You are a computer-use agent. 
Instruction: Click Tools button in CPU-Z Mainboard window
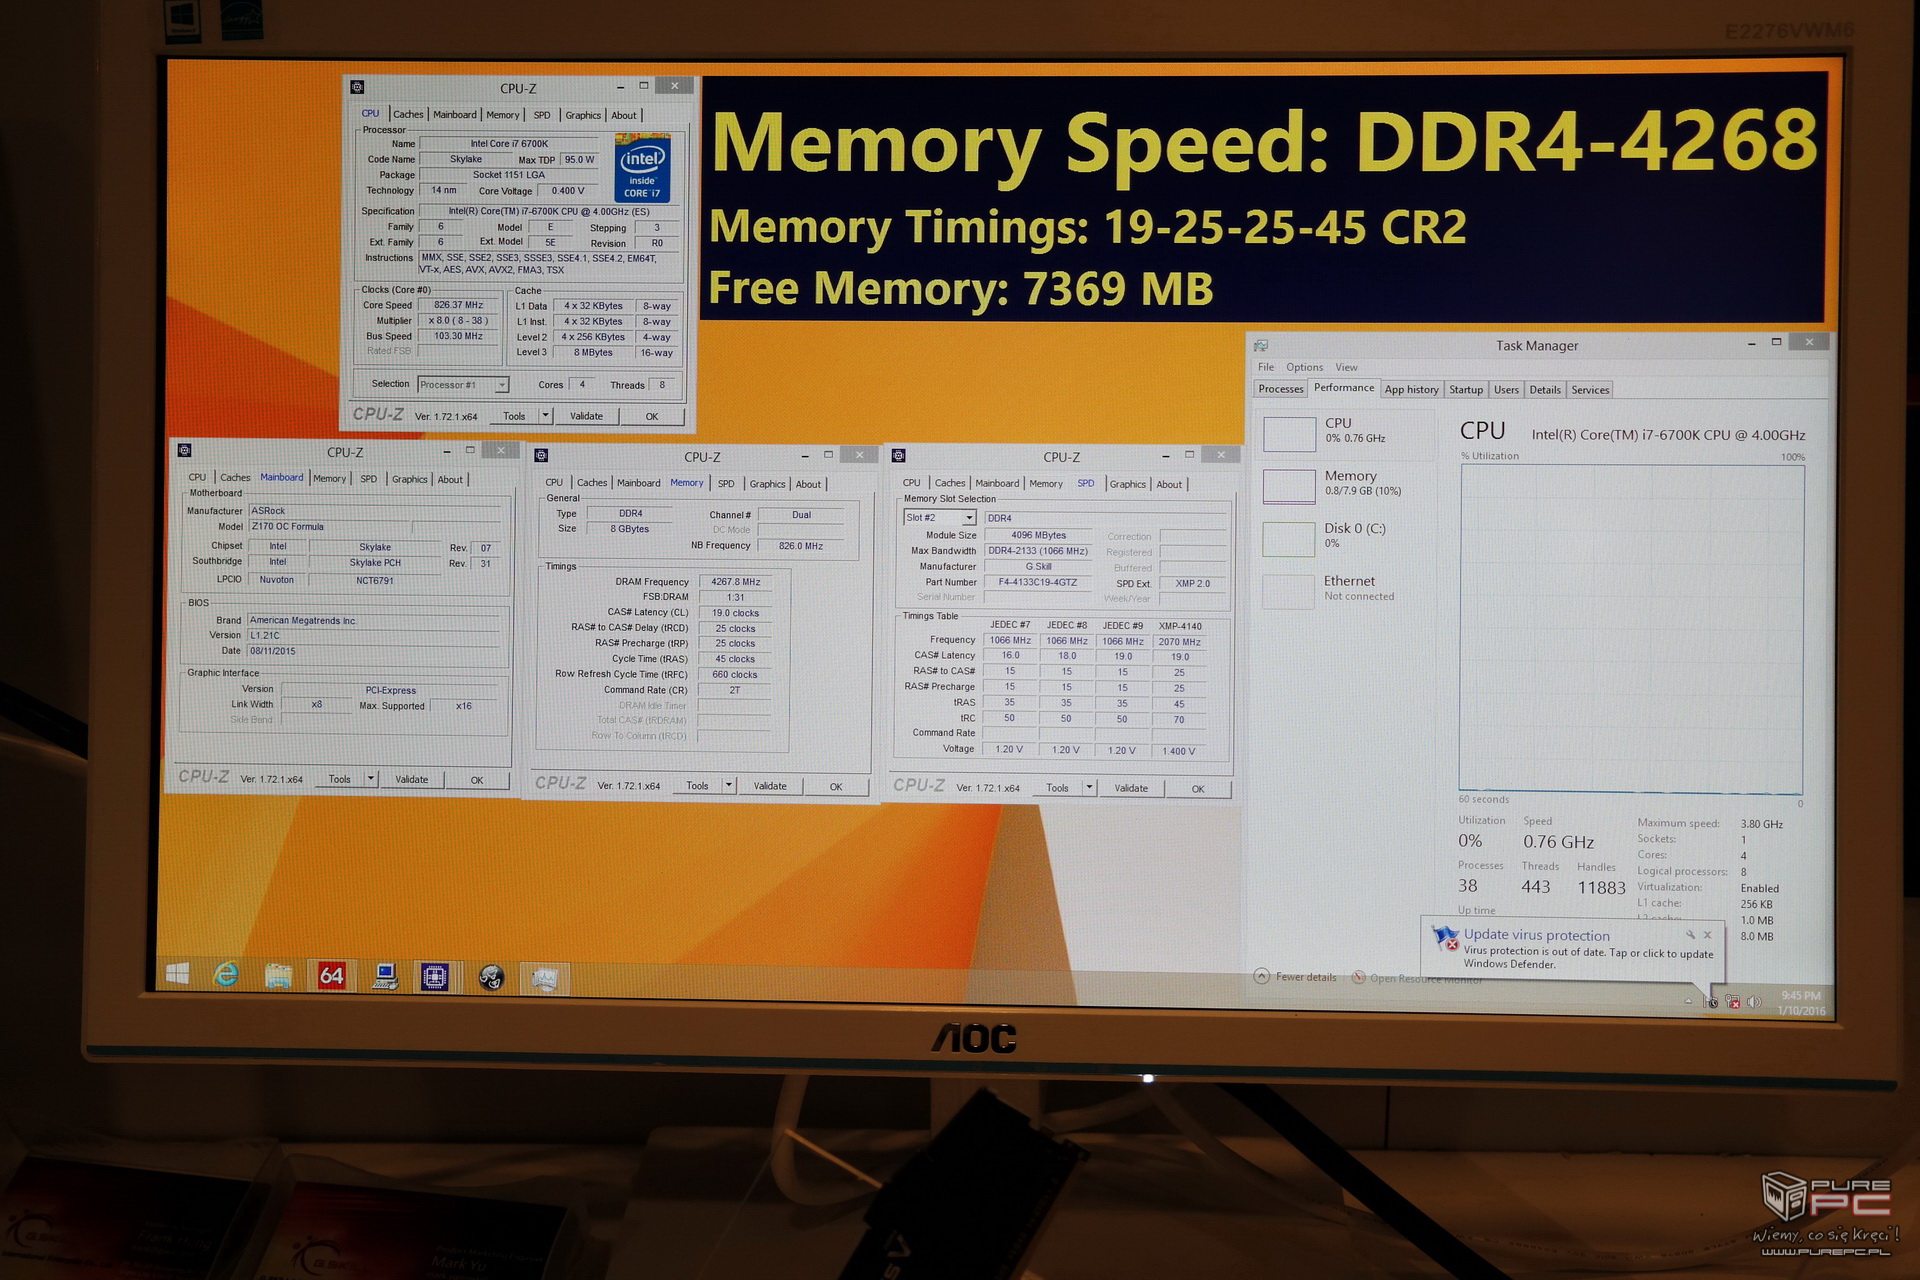pos(340,779)
